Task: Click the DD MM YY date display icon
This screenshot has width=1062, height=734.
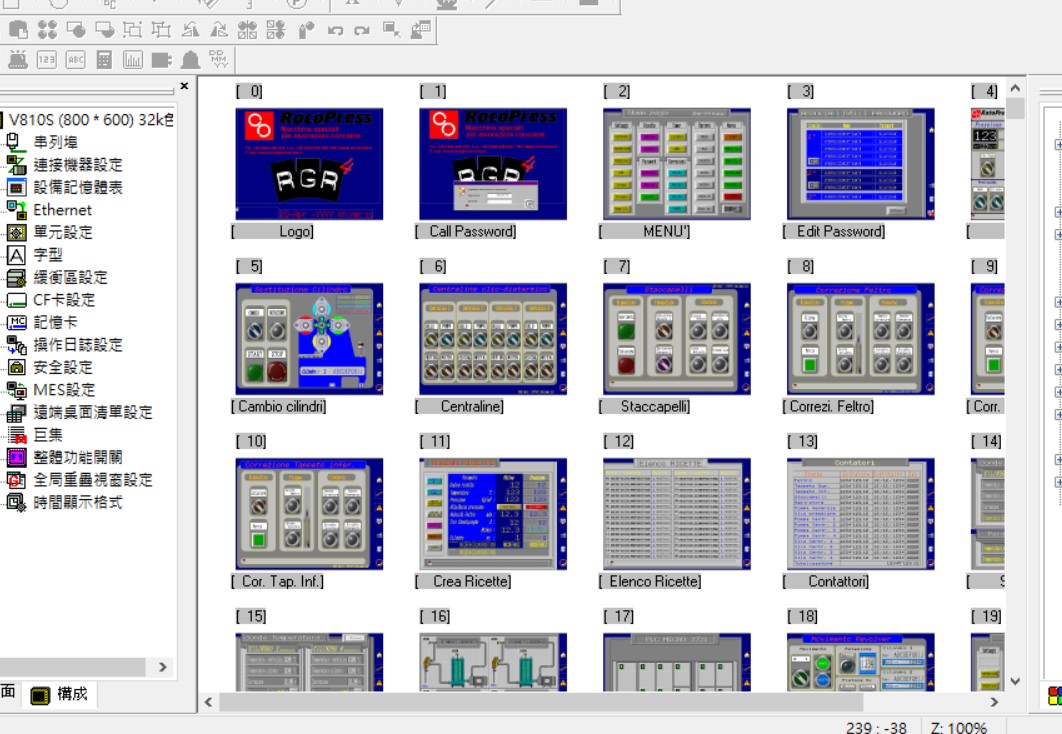Action: pos(219,60)
